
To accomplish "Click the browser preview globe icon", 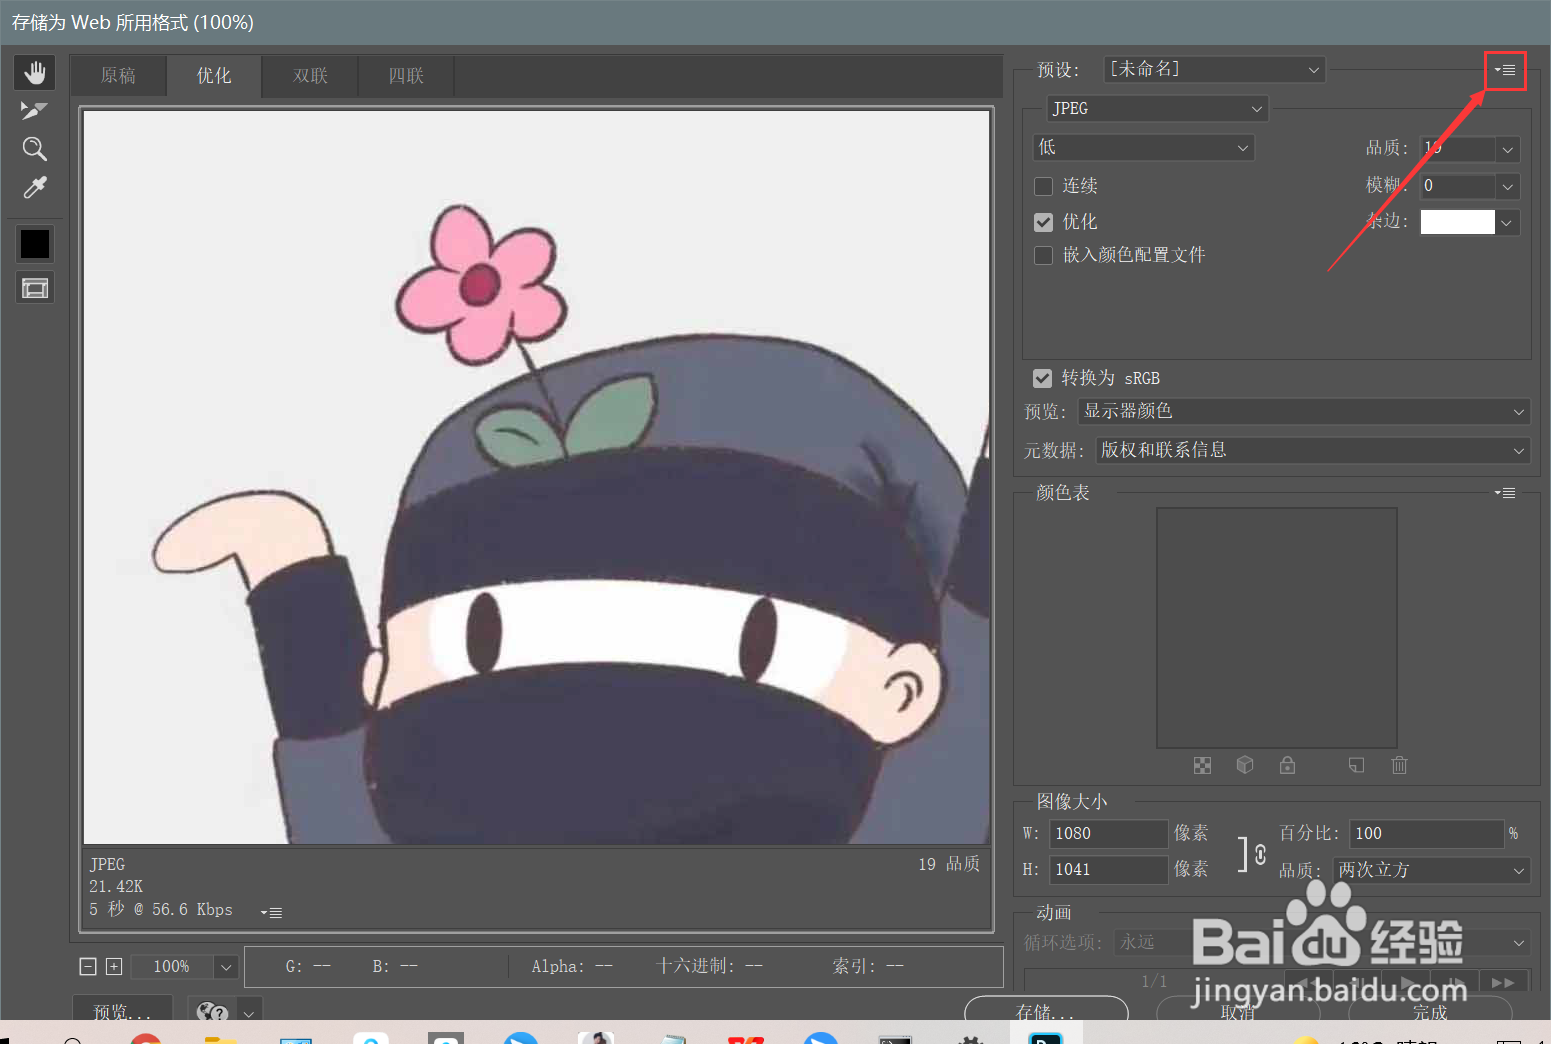I will coord(212,1012).
